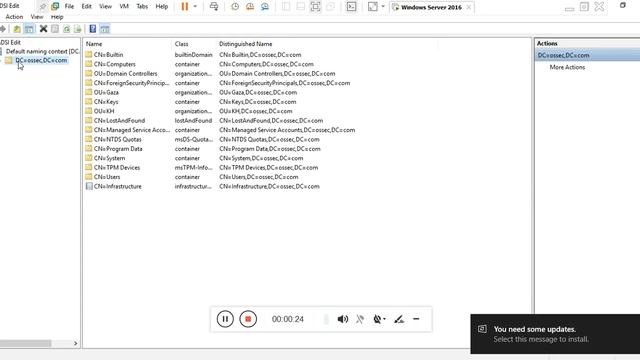Click the recorder pen annotation icon

[x=399, y=319]
